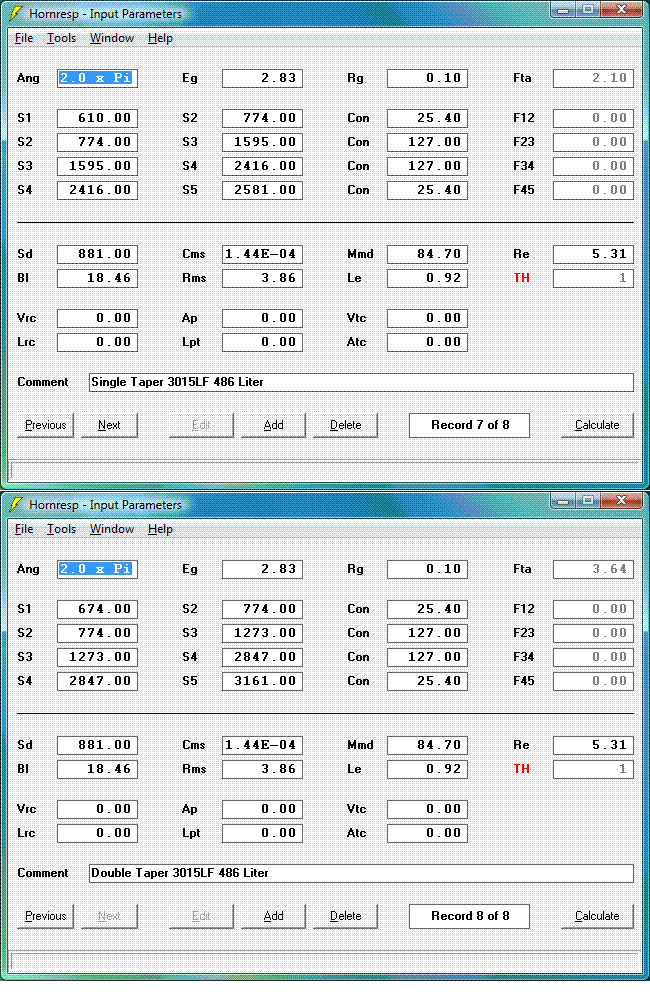
Task: Open Help menu in Record 7 window
Action: pyautogui.click(x=160, y=38)
